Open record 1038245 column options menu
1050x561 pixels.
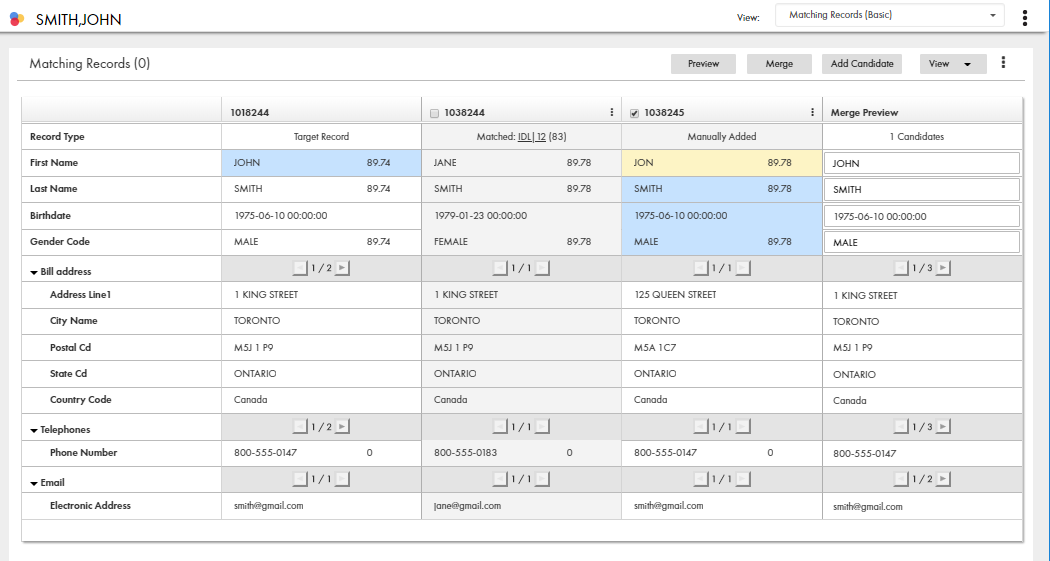tap(812, 113)
